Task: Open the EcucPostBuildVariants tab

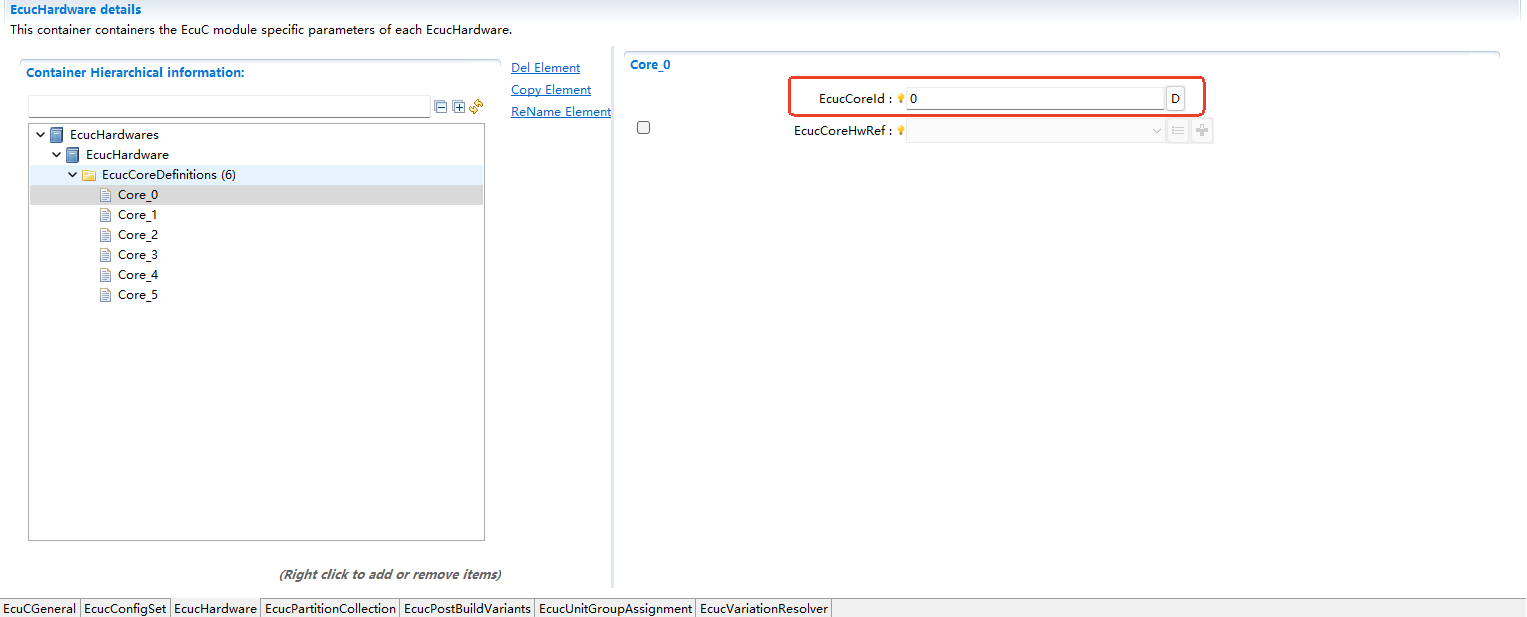Action: (x=467, y=608)
